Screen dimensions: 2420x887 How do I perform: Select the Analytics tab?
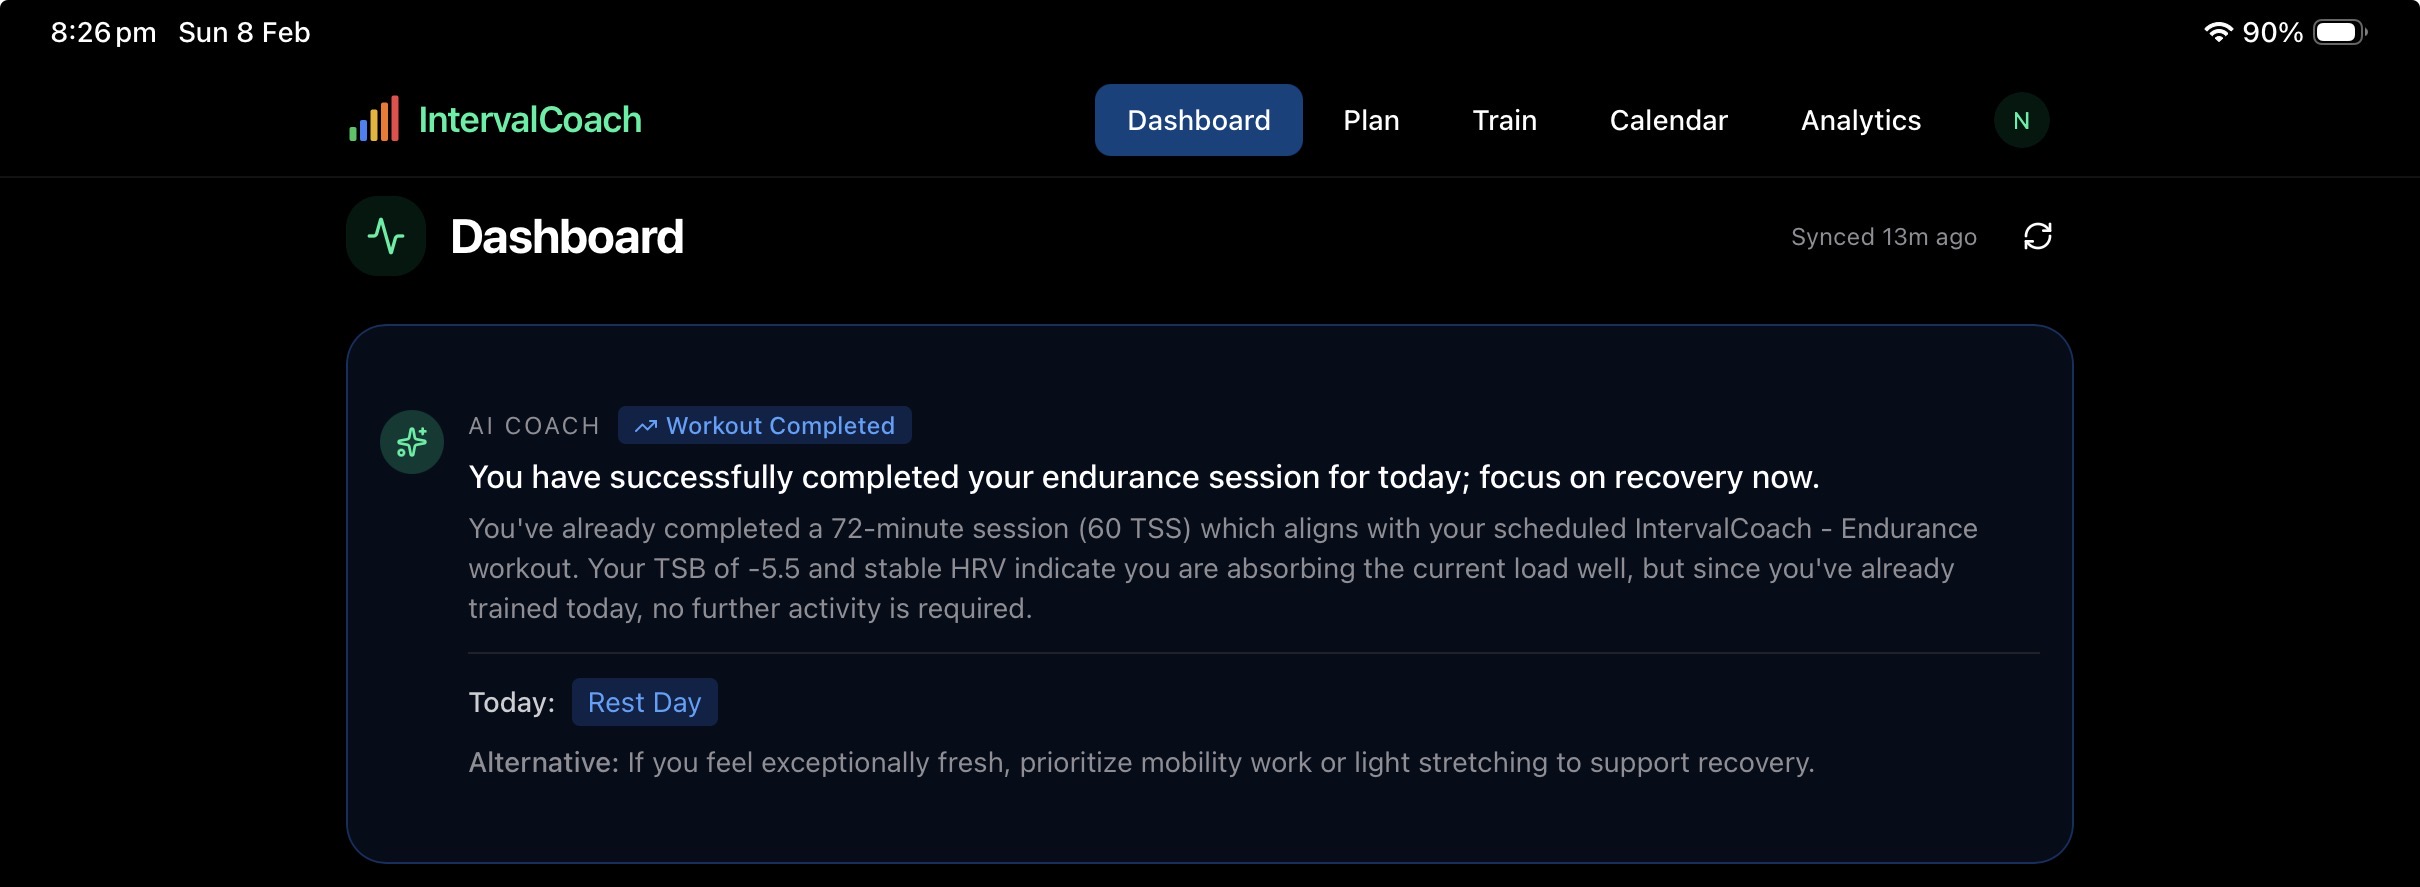coord(1860,121)
